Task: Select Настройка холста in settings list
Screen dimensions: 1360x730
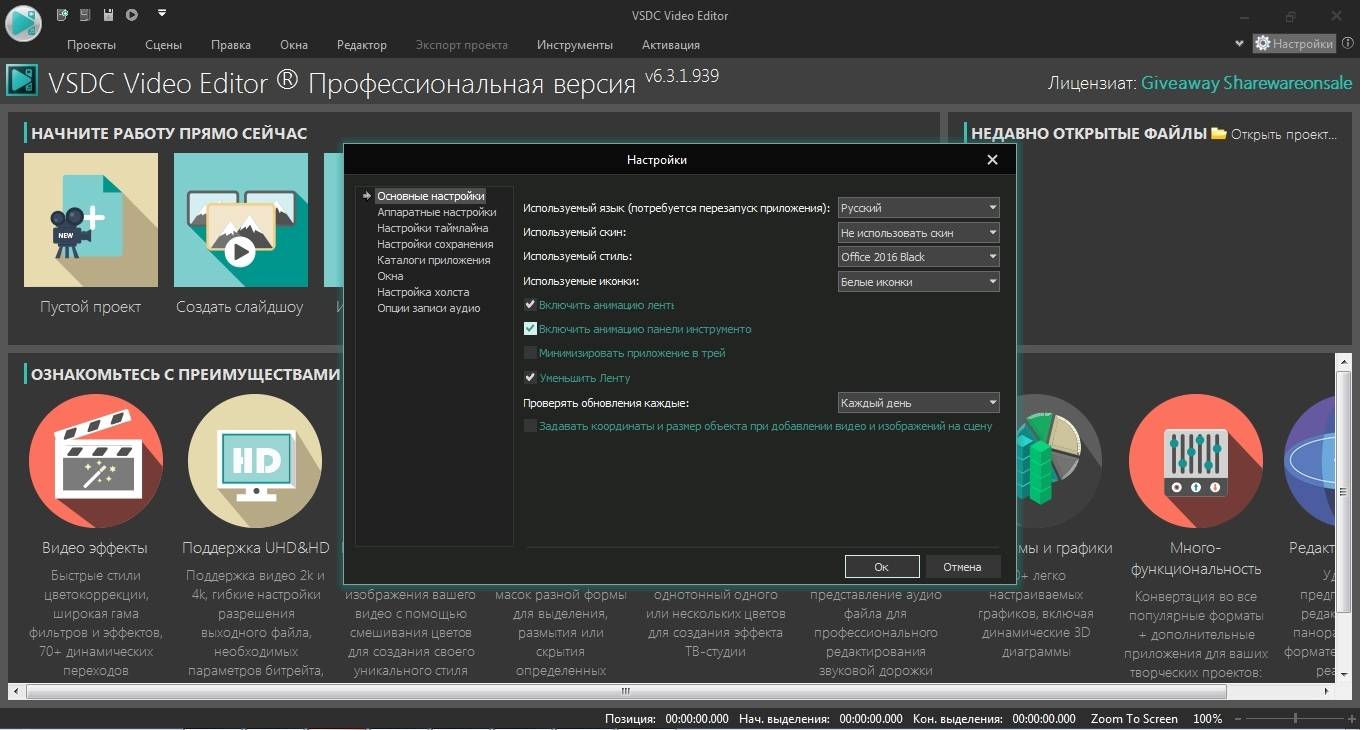Action: [x=423, y=292]
